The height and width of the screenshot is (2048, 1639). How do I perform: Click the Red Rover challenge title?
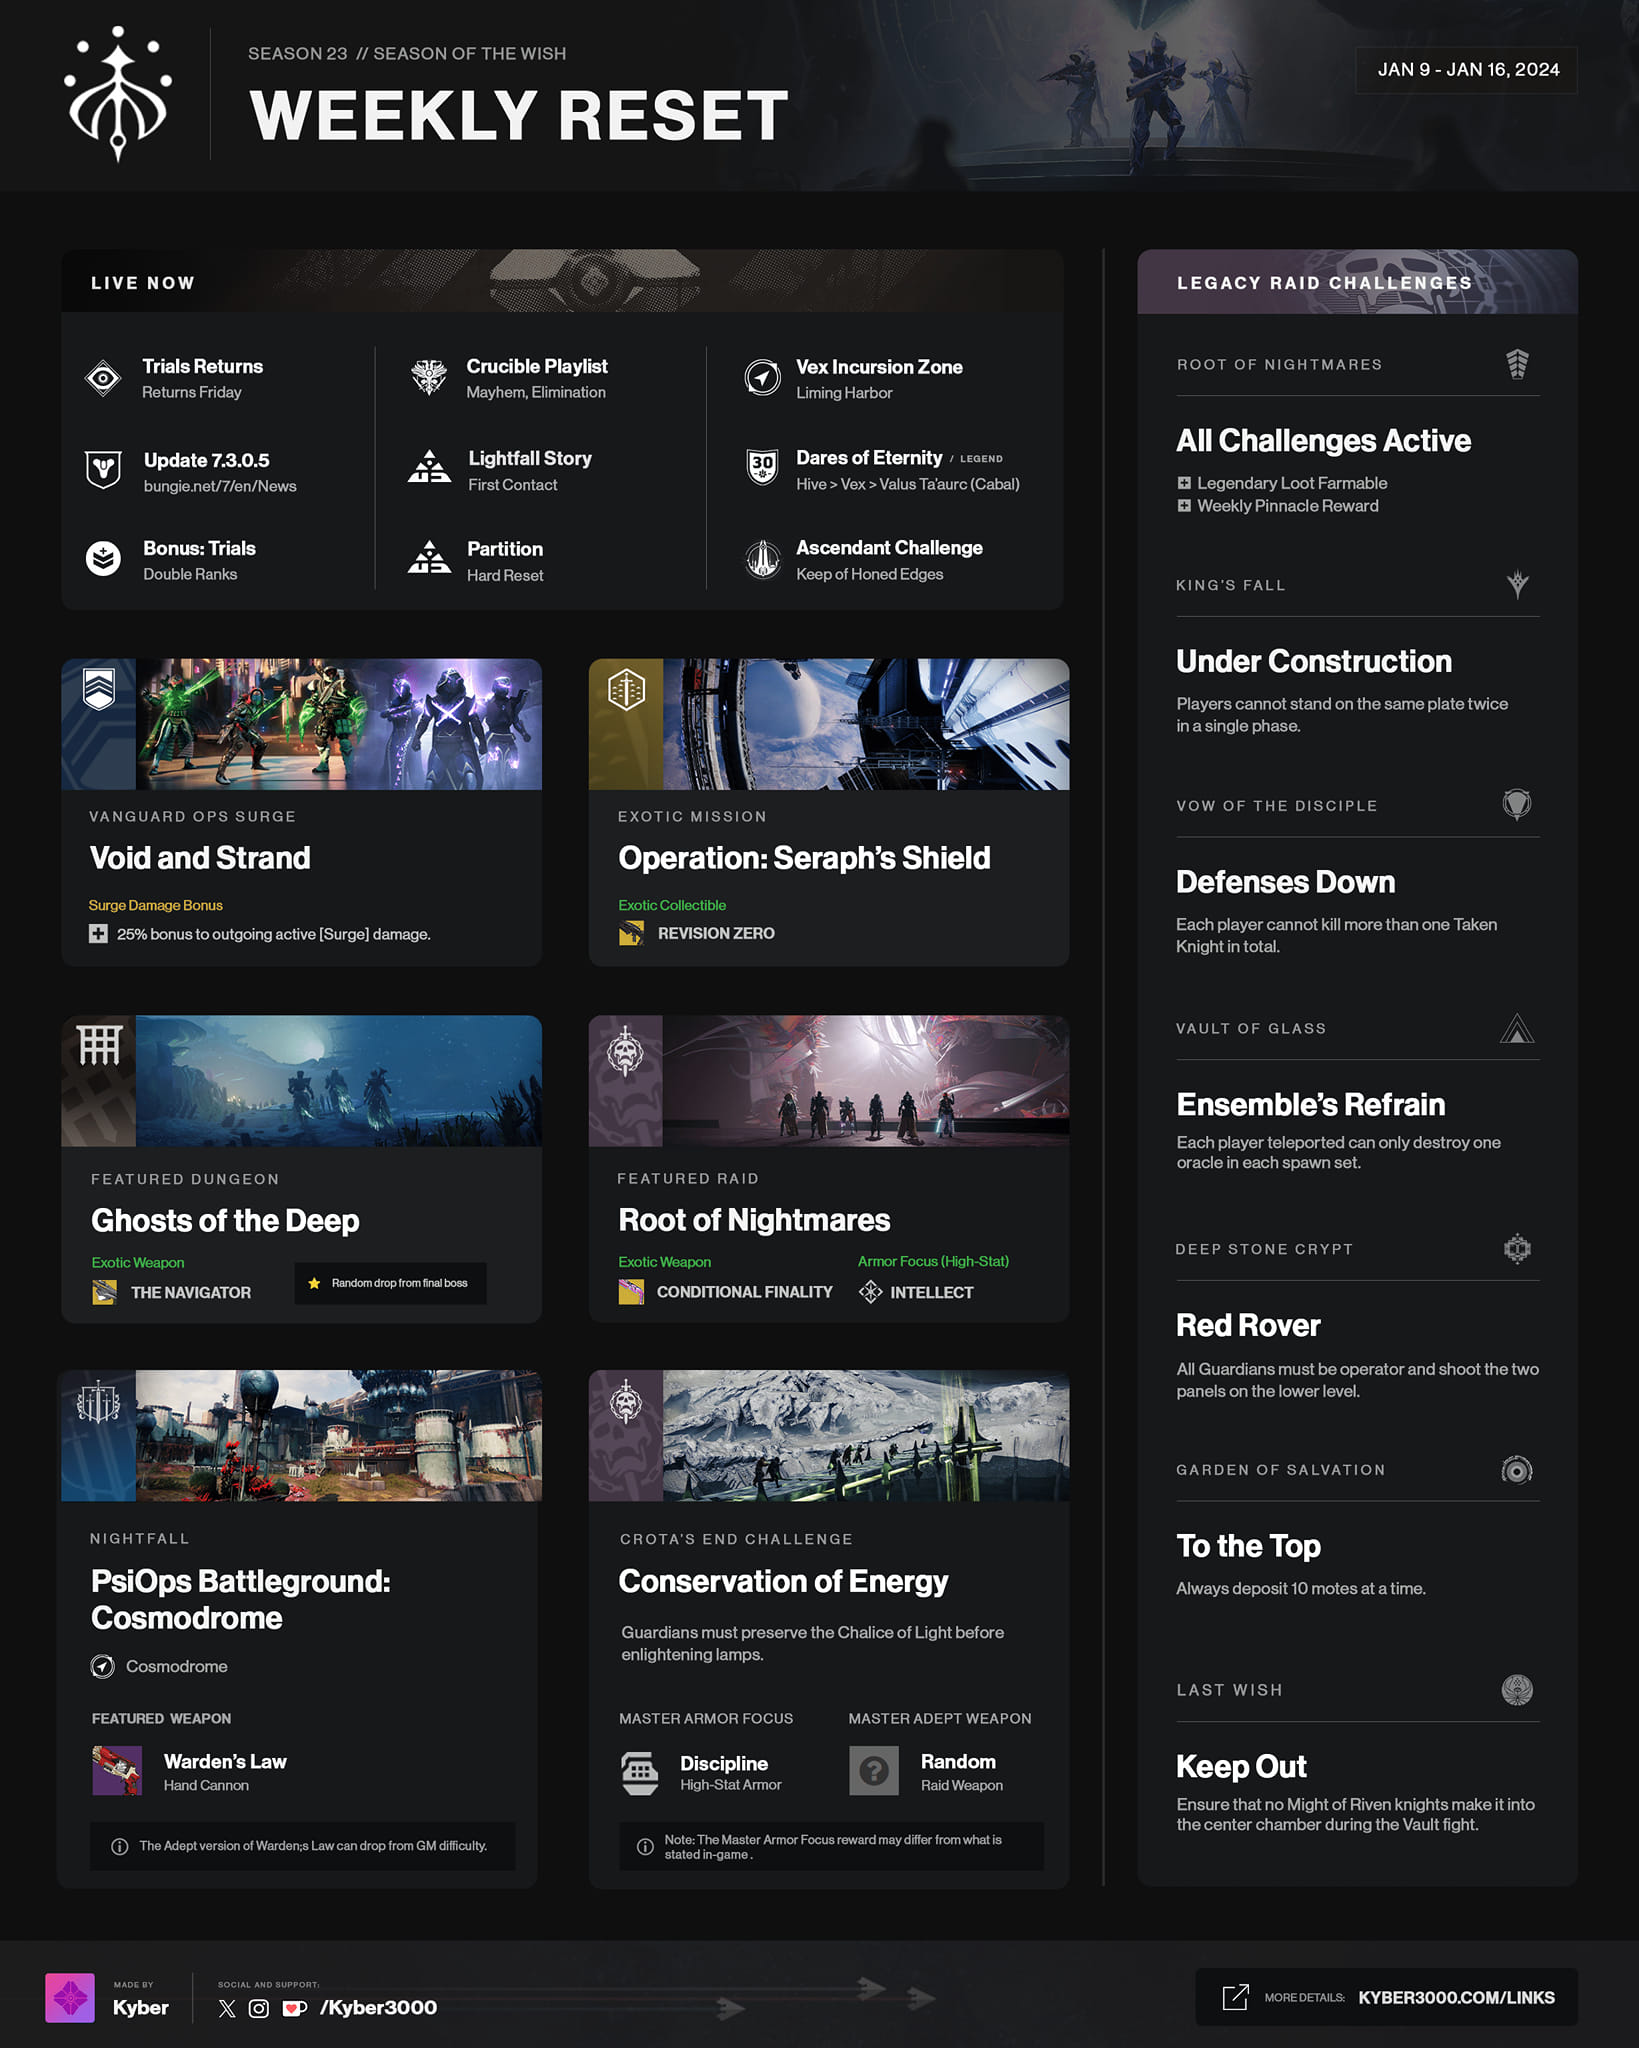point(1248,1325)
